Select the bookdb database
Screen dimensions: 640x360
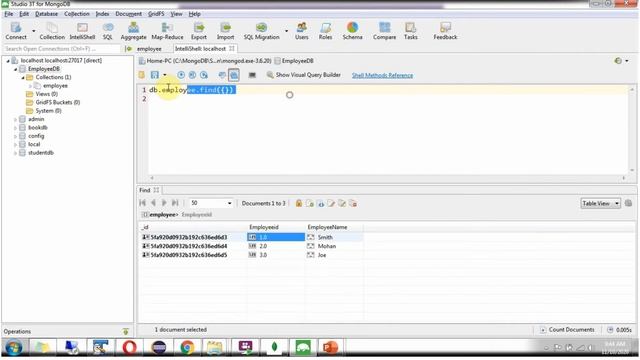pos(38,128)
